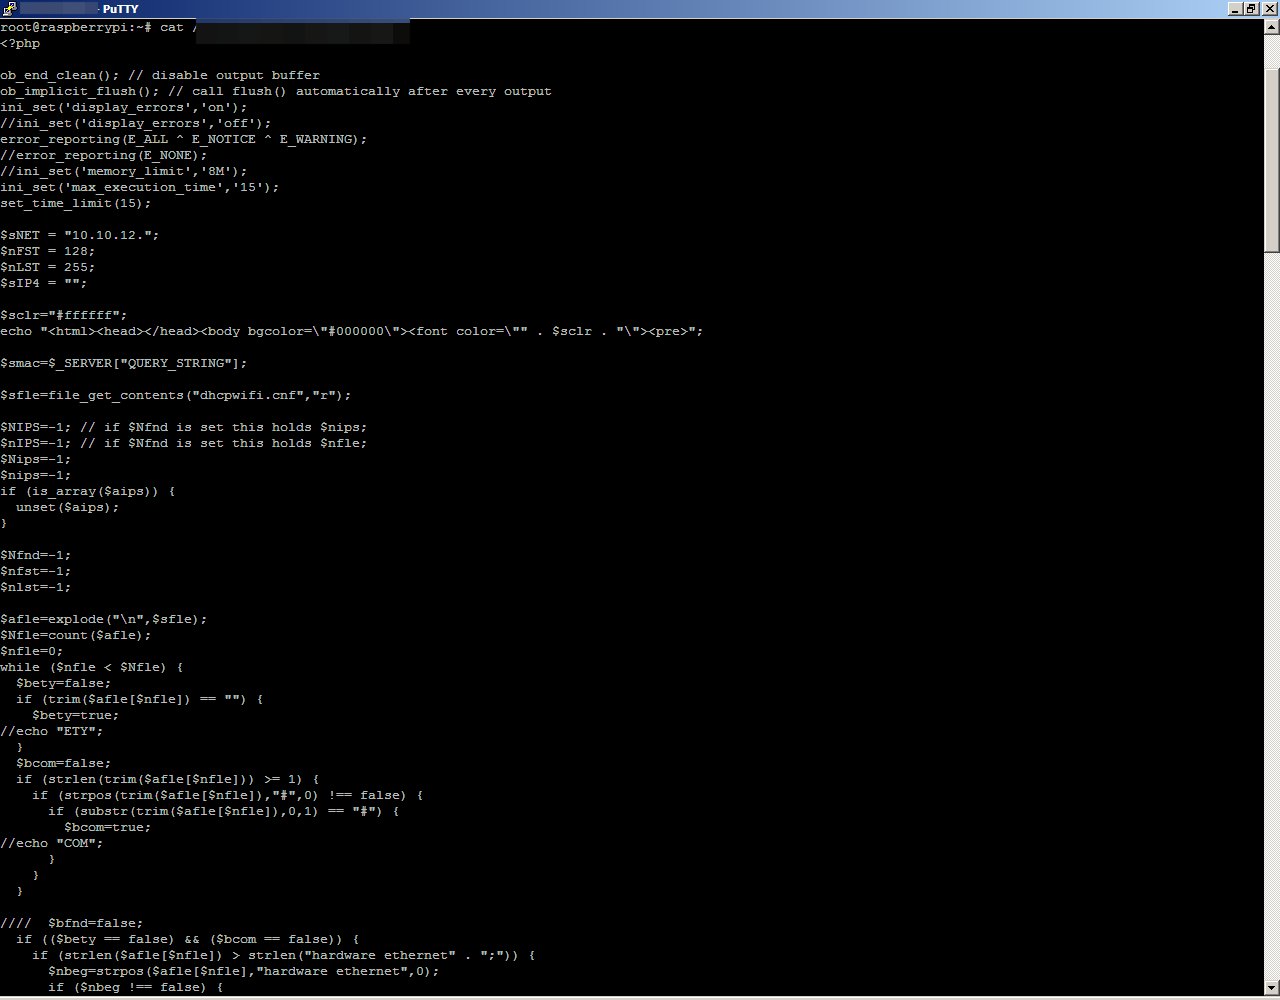
Task: Click the $bety=false line
Action: (x=64, y=683)
